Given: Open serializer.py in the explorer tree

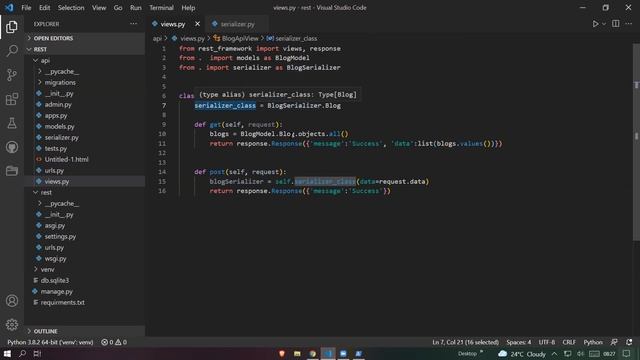Looking at the screenshot, I should pos(85,137).
